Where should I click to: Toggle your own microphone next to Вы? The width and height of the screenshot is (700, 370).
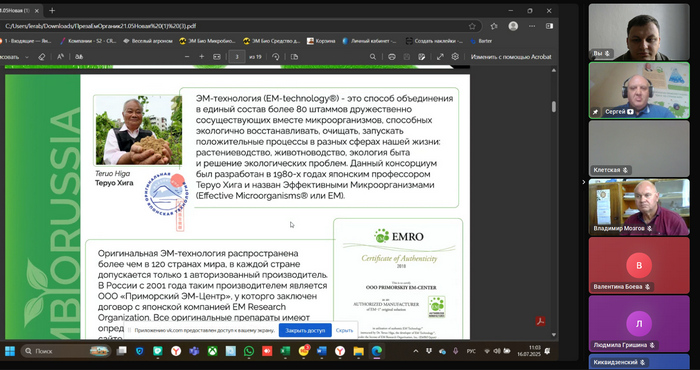(x=608, y=54)
